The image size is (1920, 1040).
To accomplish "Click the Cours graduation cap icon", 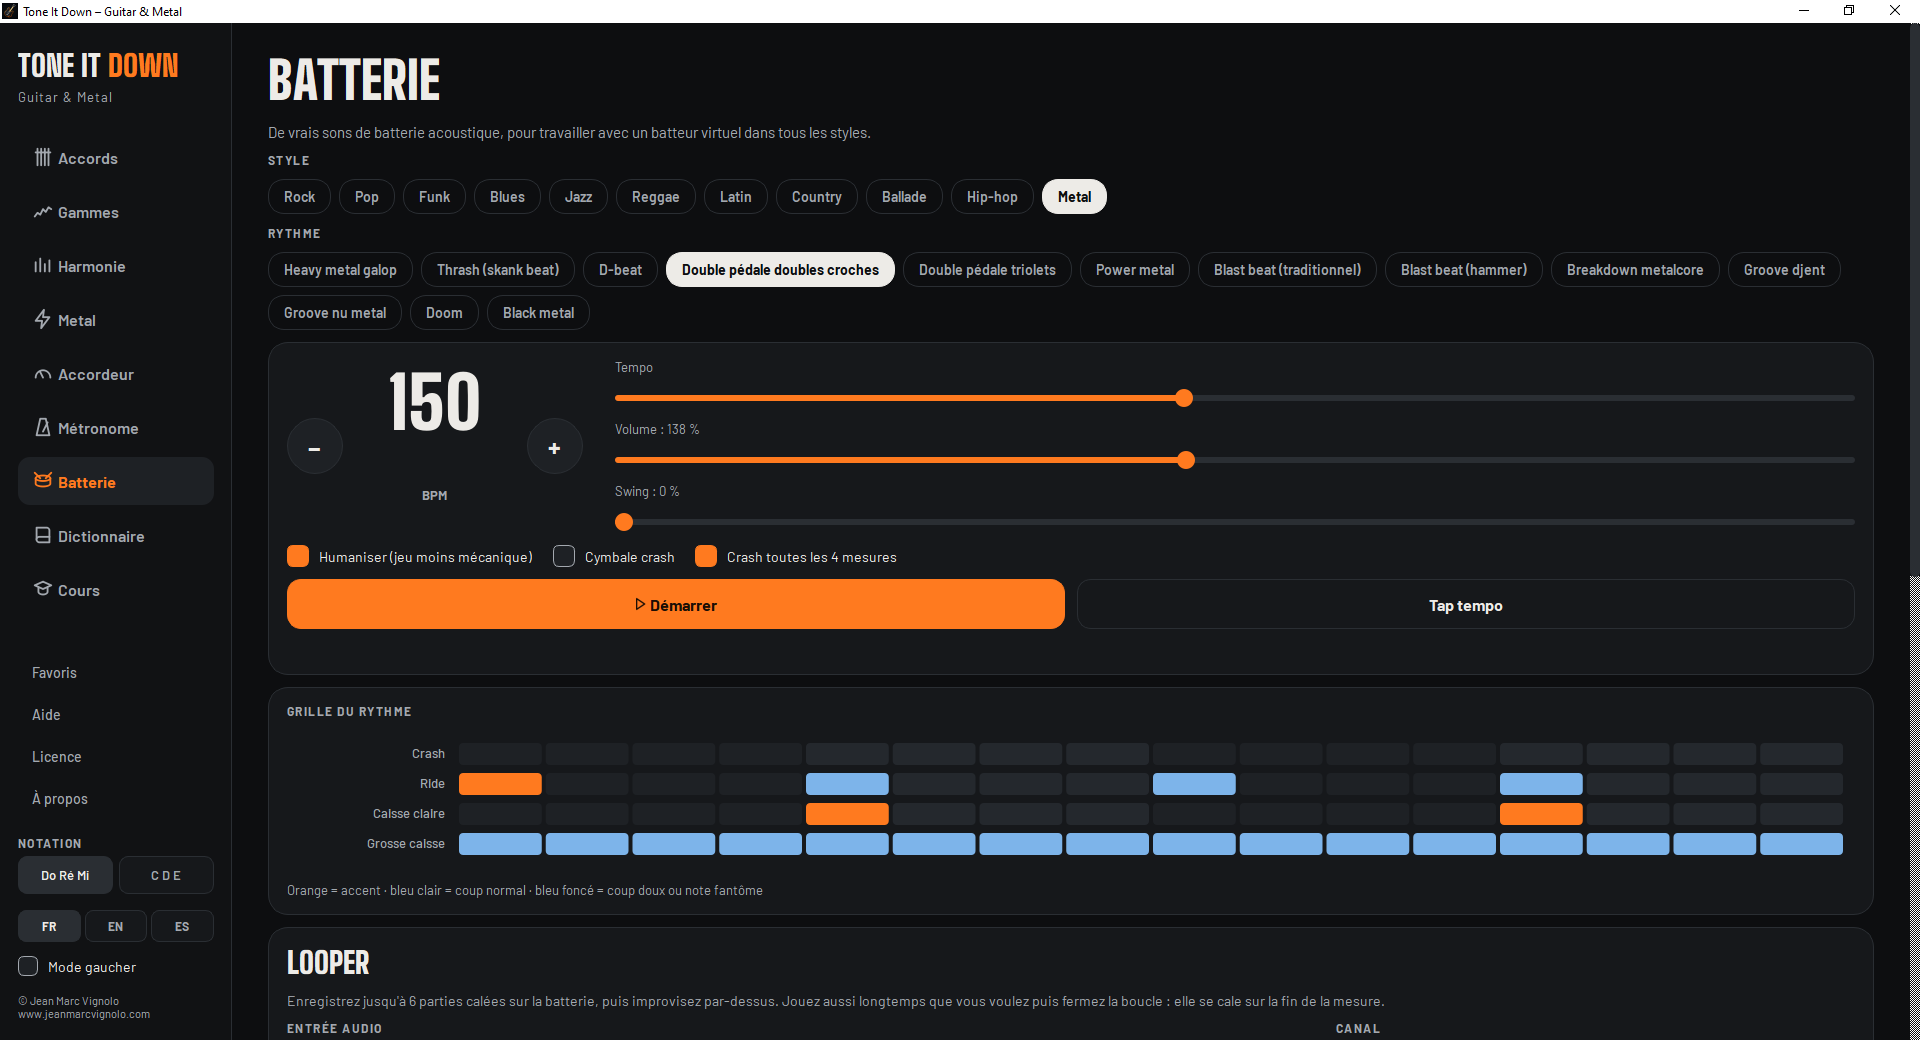I will pyautogui.click(x=42, y=589).
